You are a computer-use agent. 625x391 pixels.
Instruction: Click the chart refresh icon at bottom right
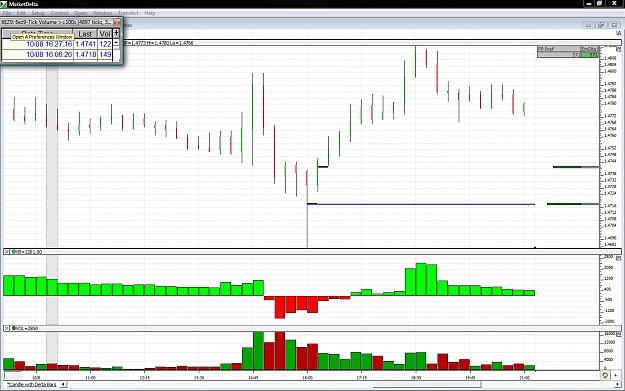(x=605, y=375)
